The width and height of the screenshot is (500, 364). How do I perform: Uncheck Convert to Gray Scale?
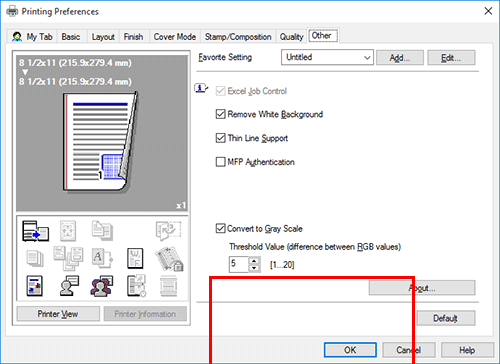pyautogui.click(x=220, y=229)
